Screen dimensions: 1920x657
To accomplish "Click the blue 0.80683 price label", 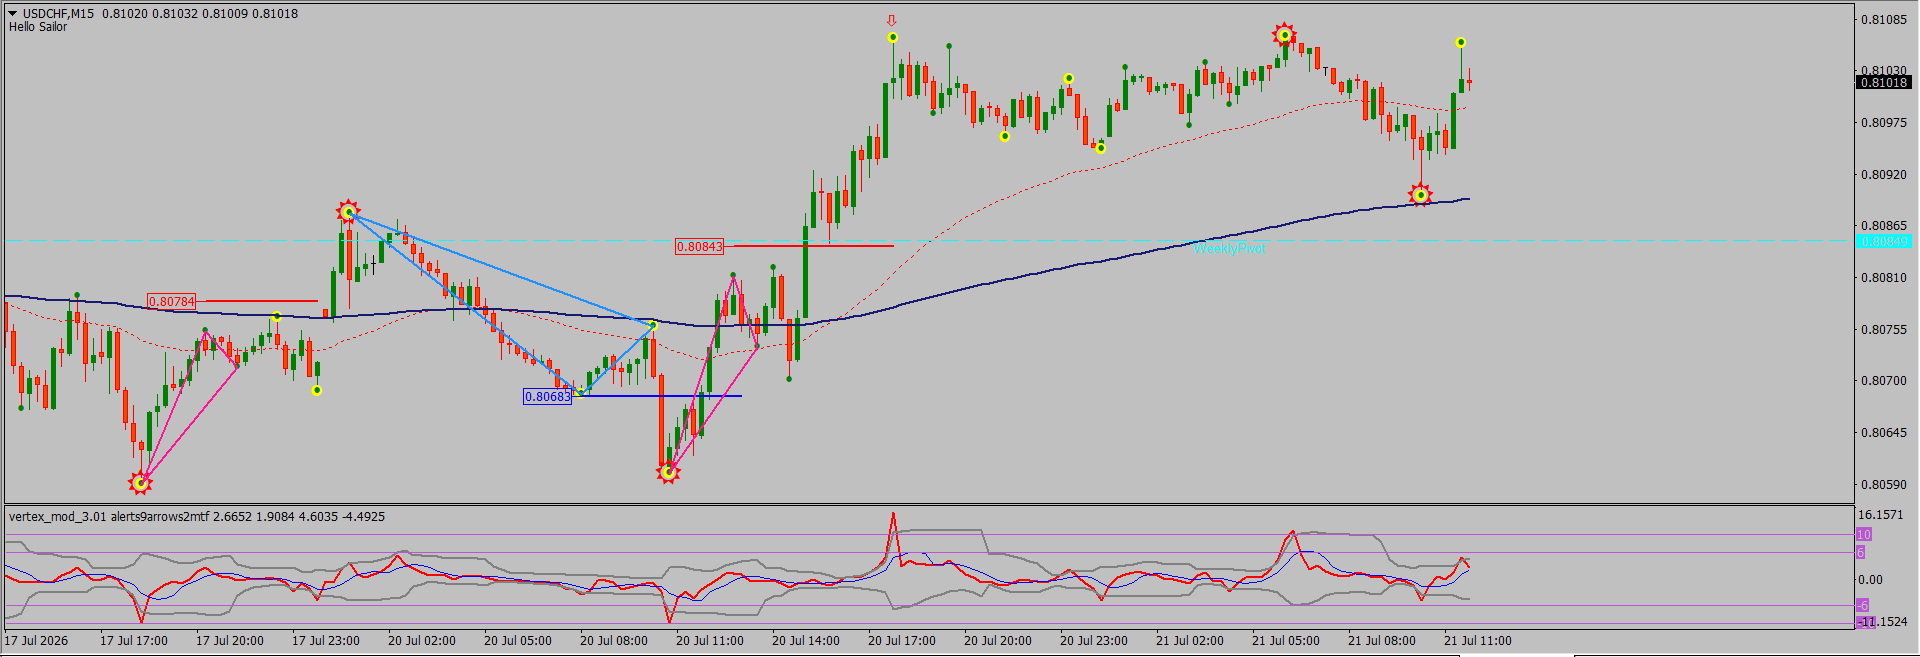I will coord(548,397).
